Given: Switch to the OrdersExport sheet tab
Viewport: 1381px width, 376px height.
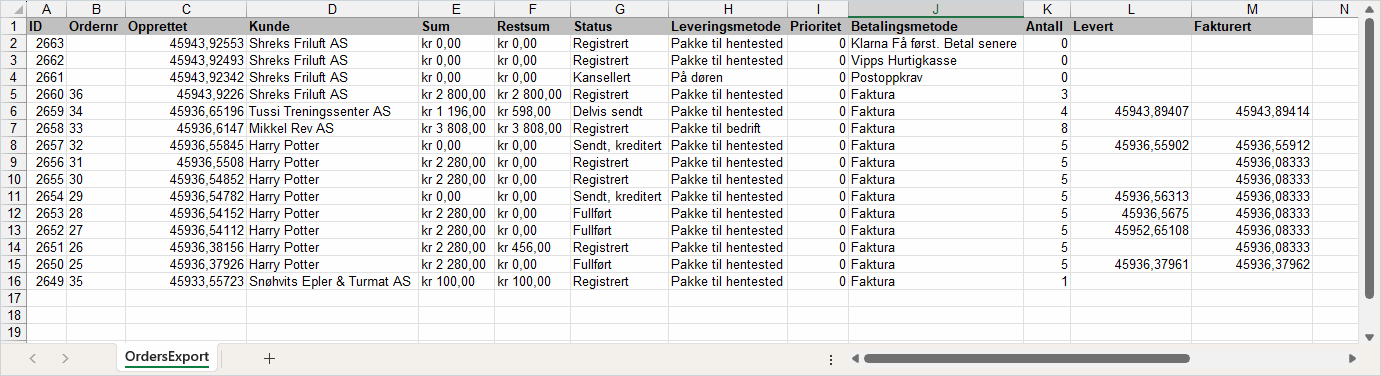Looking at the screenshot, I should tap(167, 357).
